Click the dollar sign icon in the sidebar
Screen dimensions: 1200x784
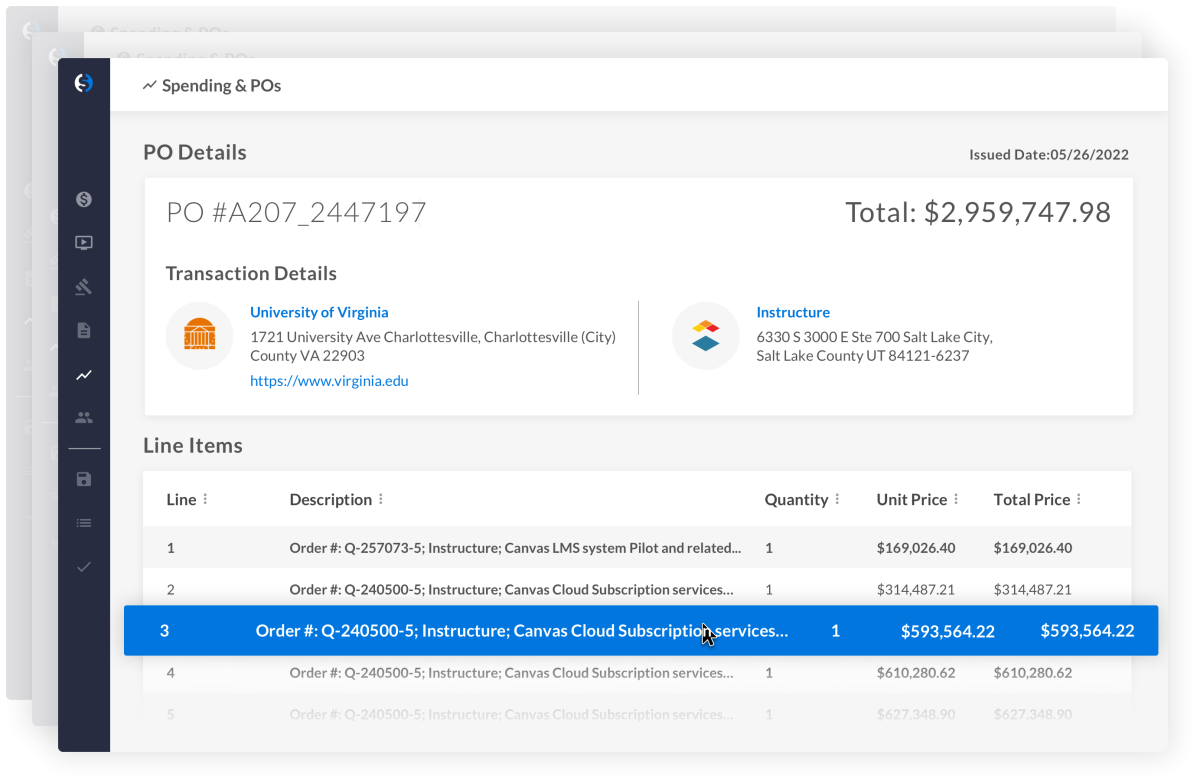point(84,200)
